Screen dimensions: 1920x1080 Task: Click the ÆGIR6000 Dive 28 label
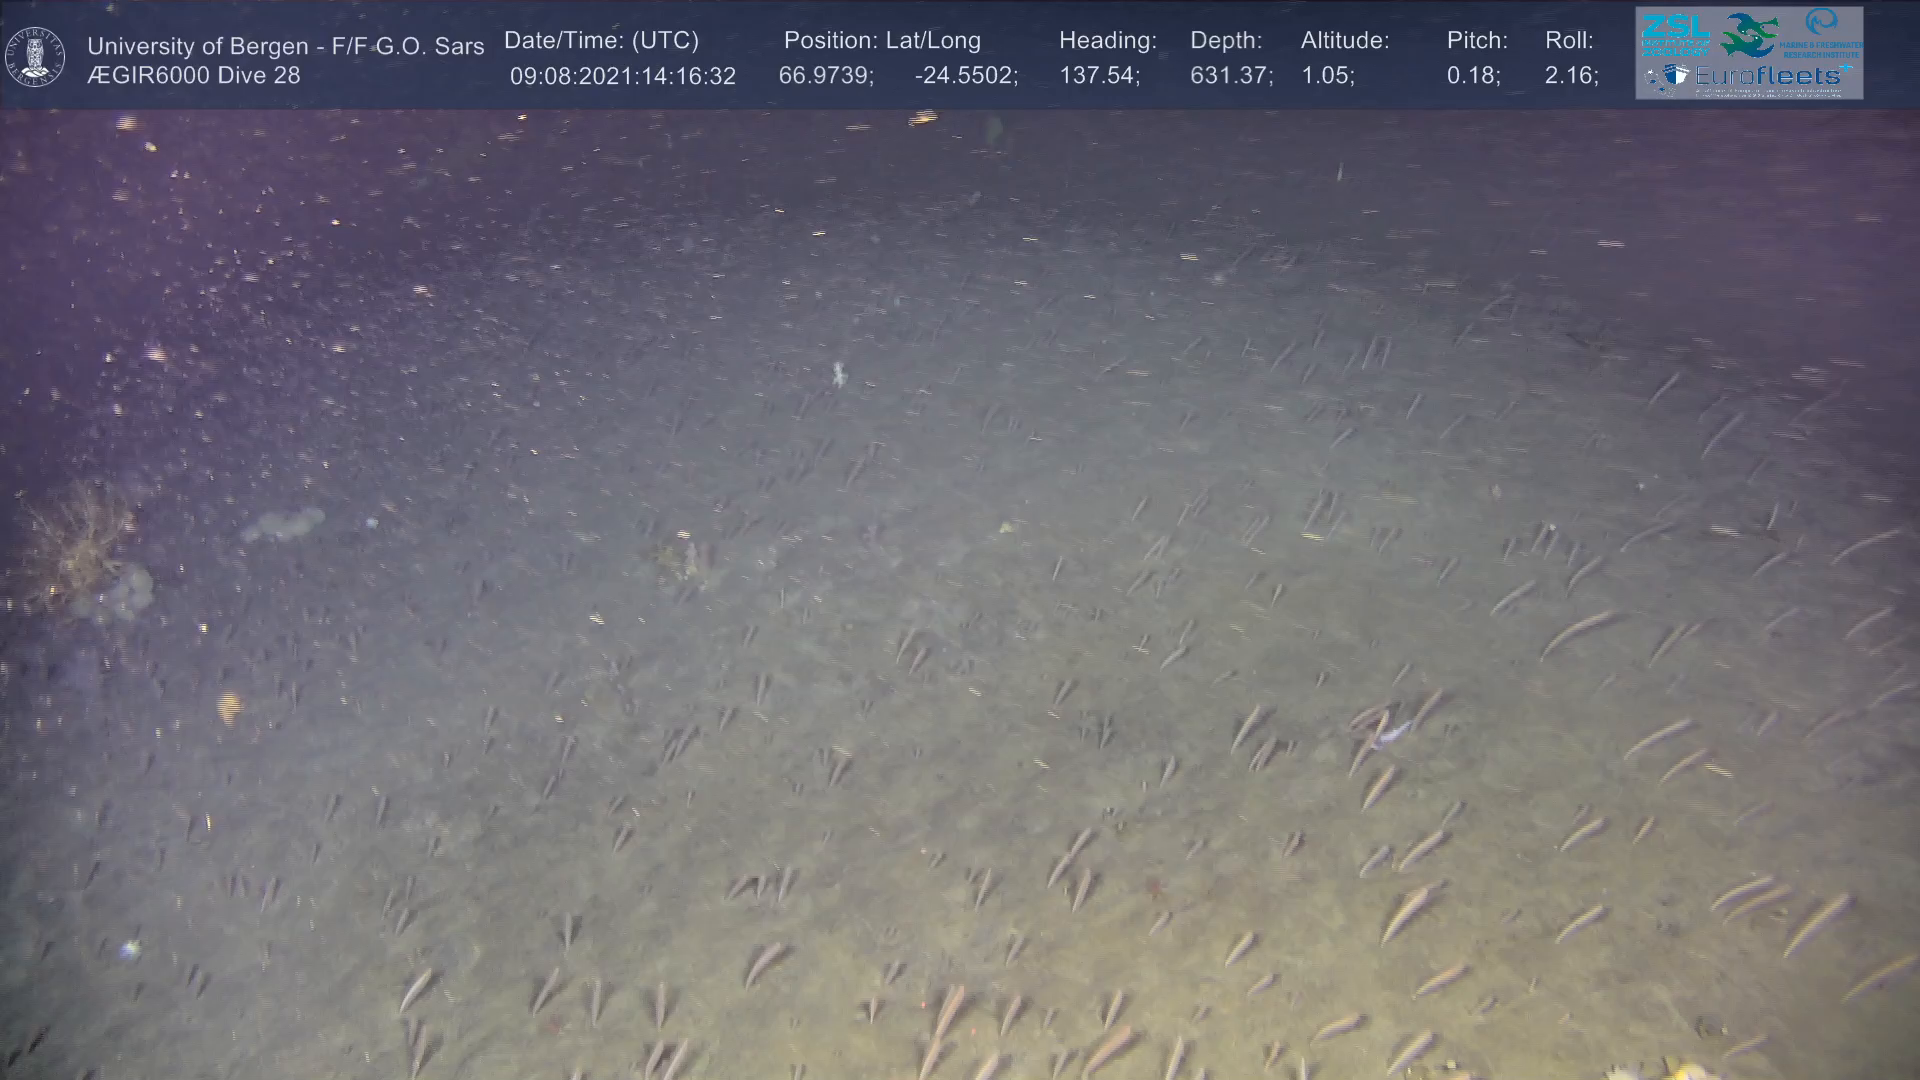(194, 76)
